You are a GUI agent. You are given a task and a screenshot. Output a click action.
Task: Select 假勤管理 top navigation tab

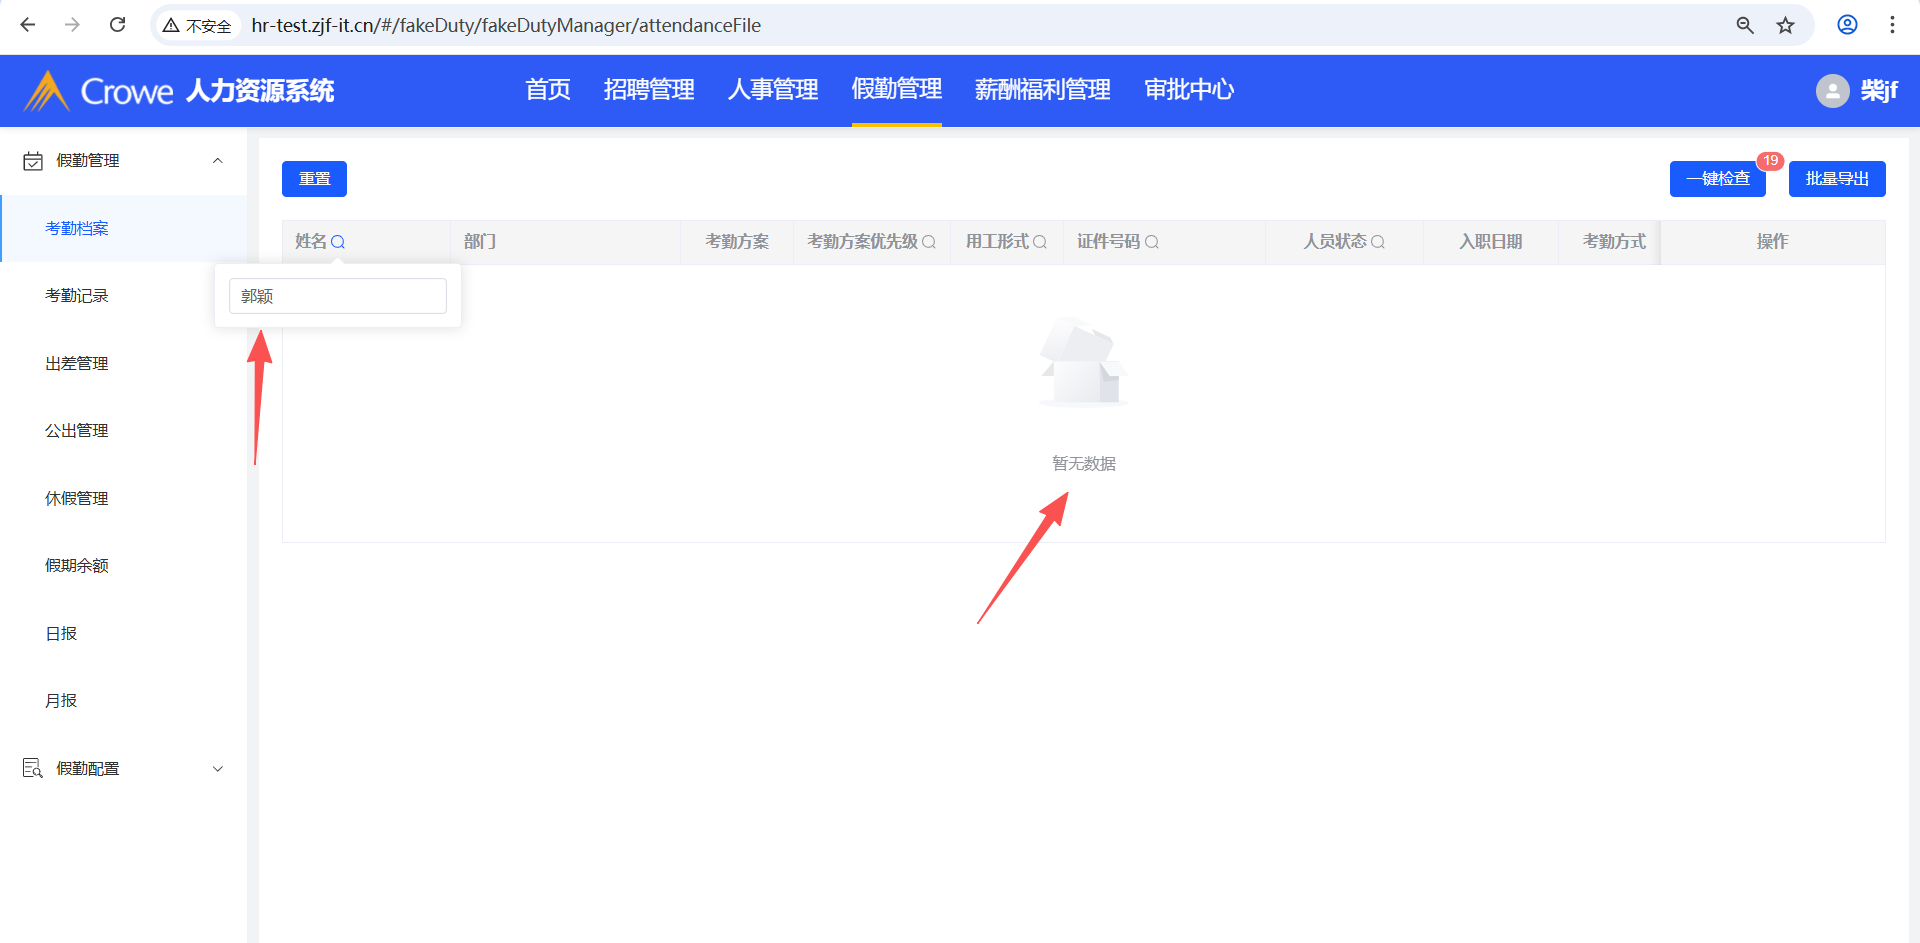coord(897,90)
